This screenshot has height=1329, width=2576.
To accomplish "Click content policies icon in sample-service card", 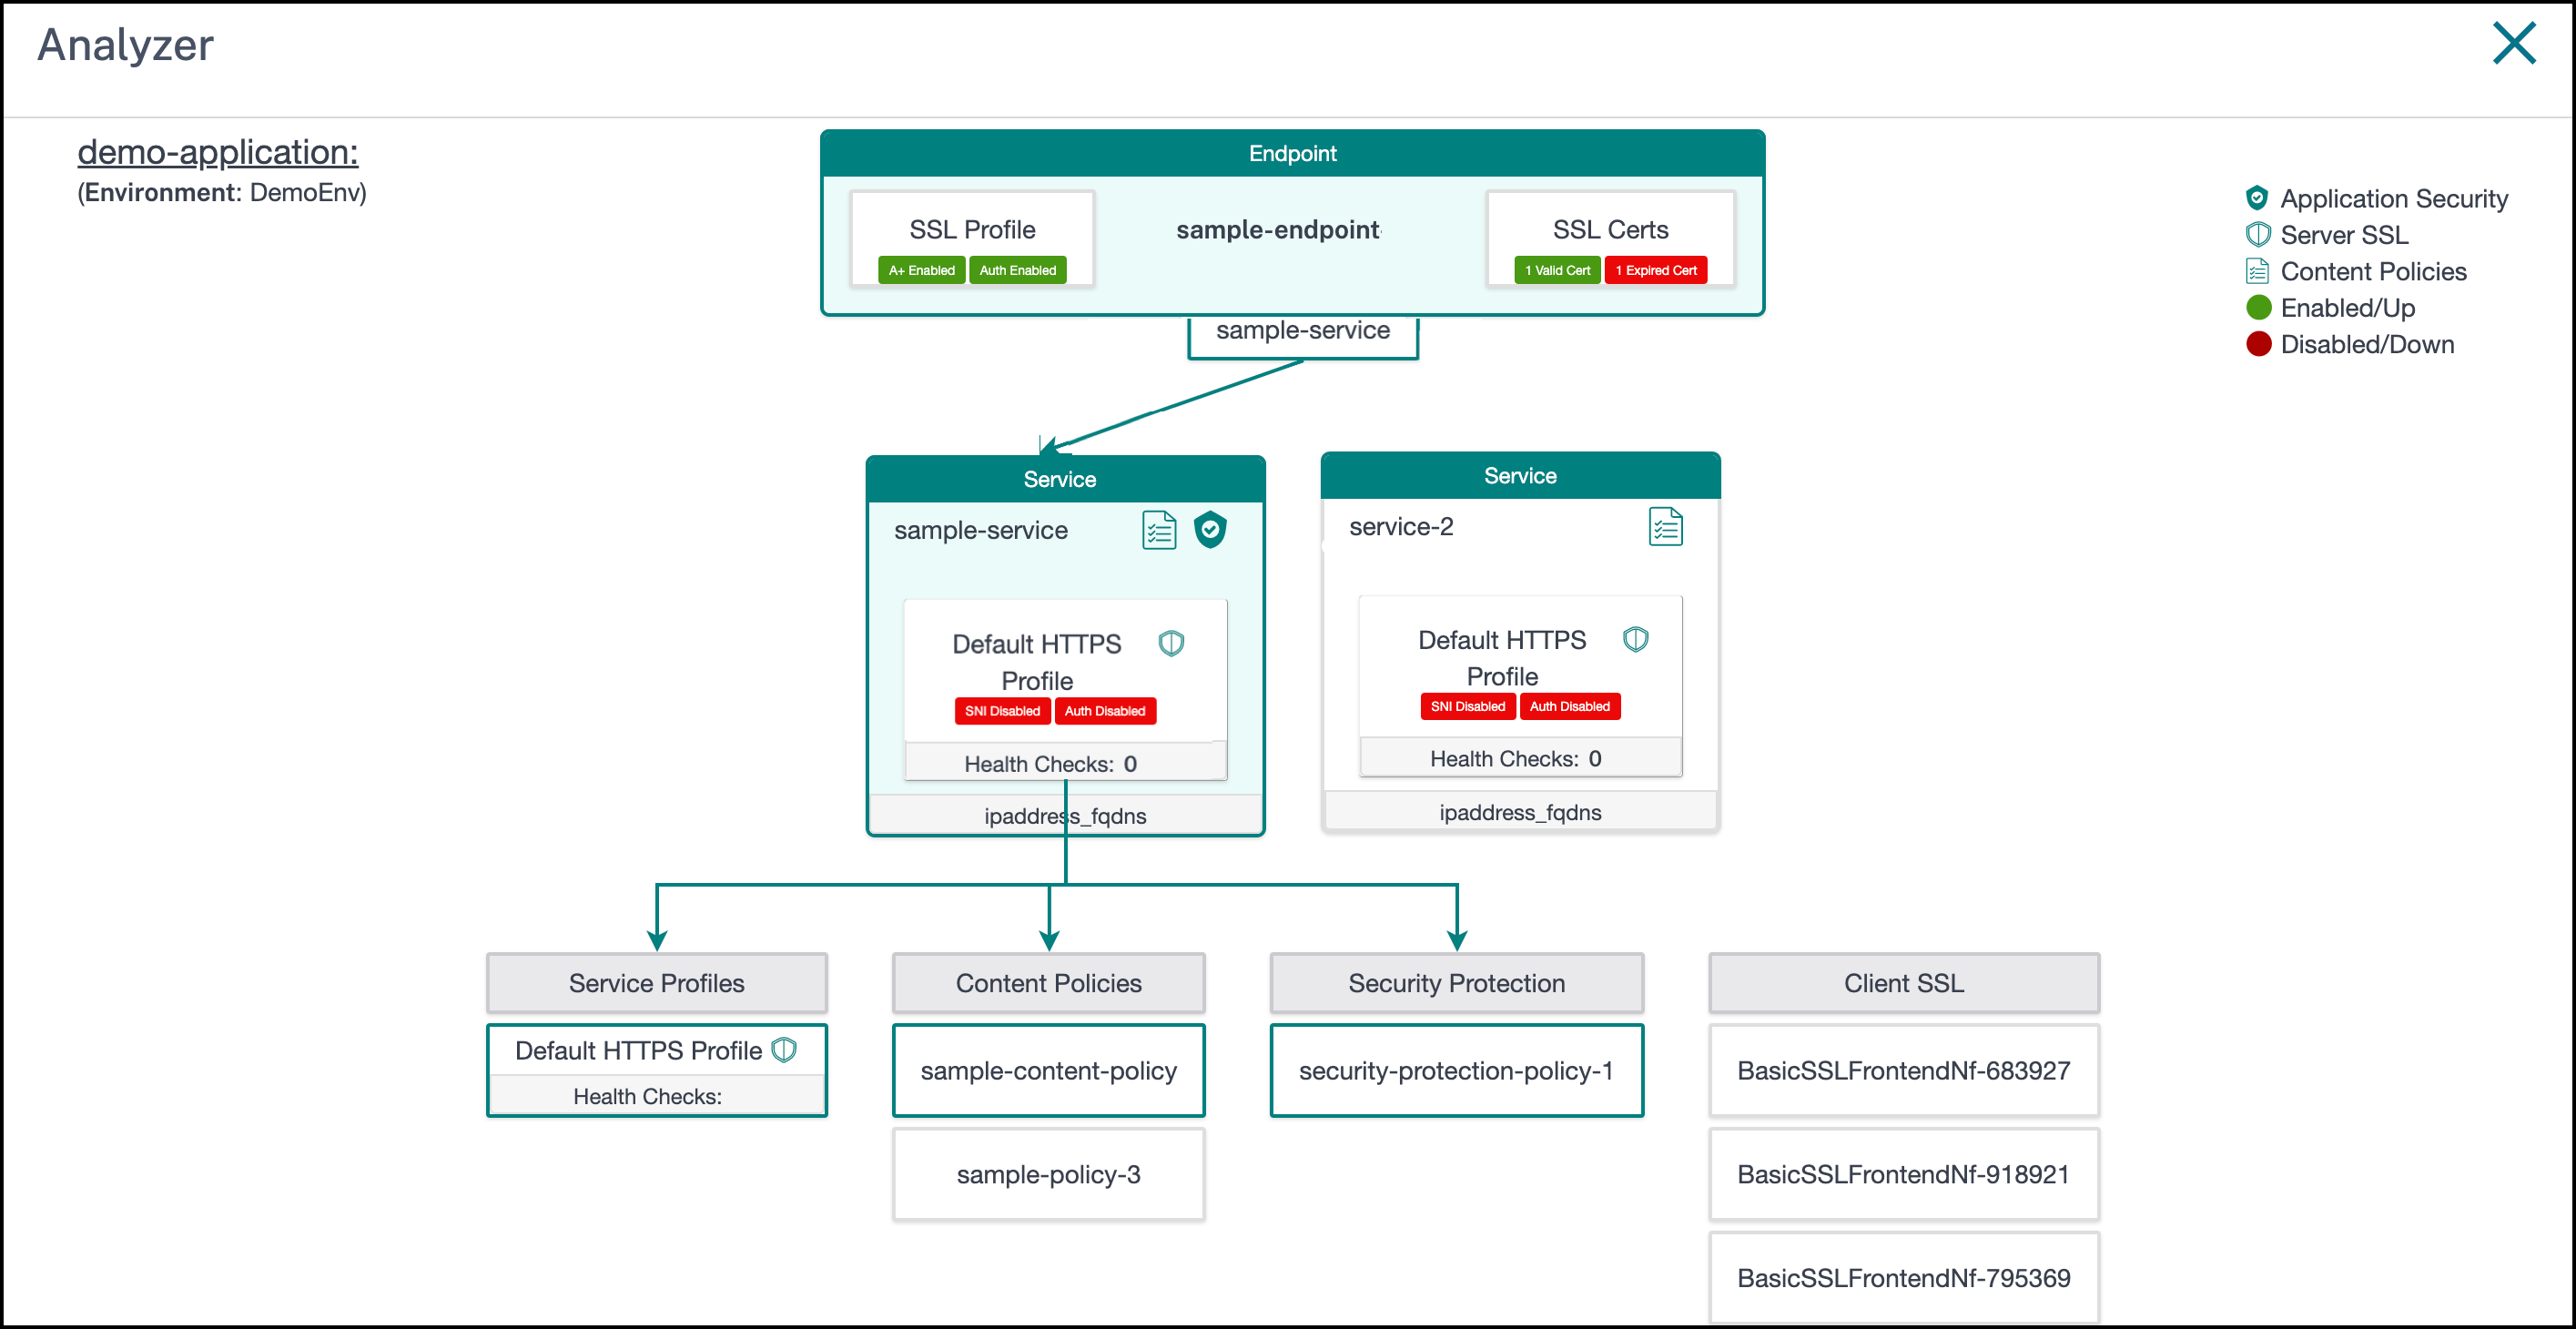I will point(1159,530).
